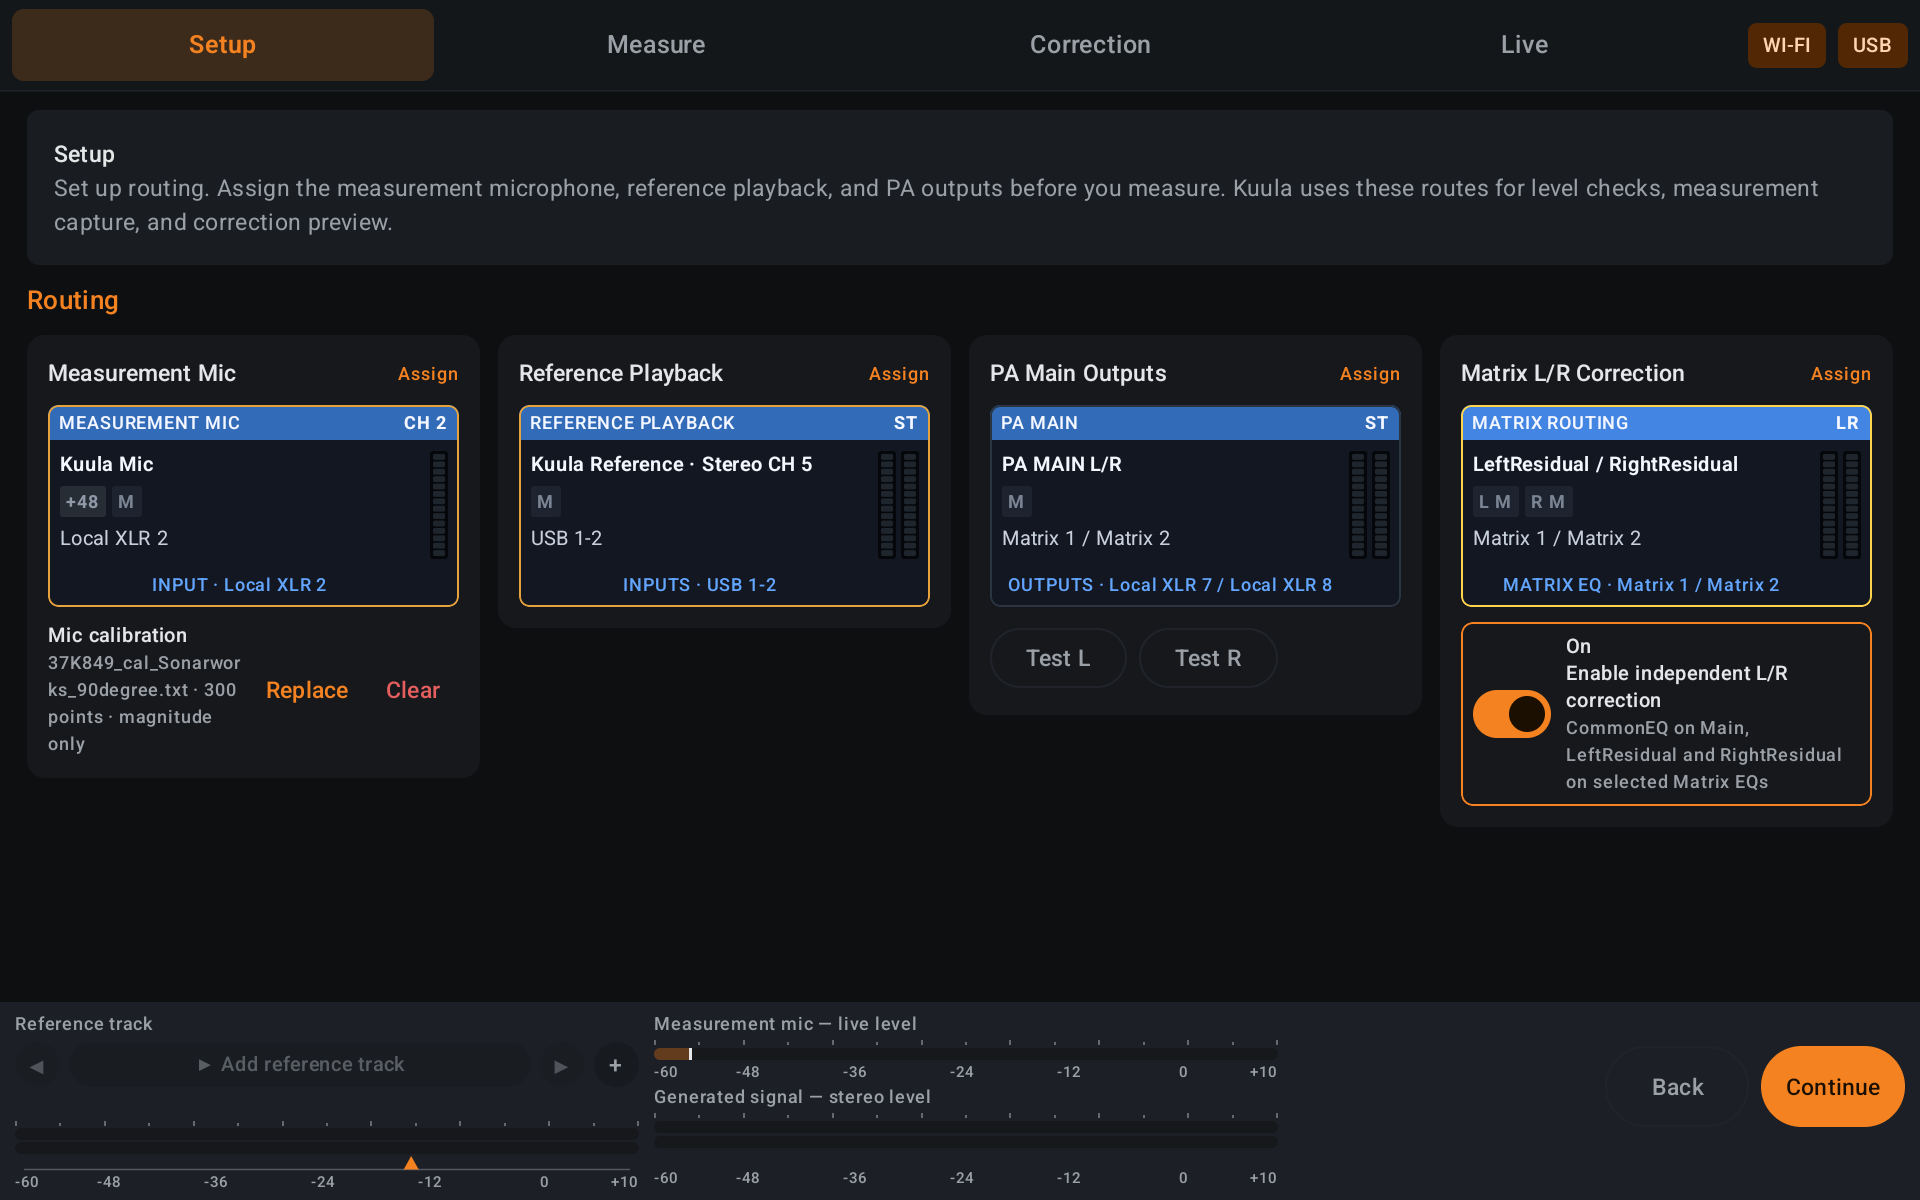Viewport: 1920px width, 1200px height.
Task: Select the USB connection badge
Action: pyautogui.click(x=1872, y=45)
